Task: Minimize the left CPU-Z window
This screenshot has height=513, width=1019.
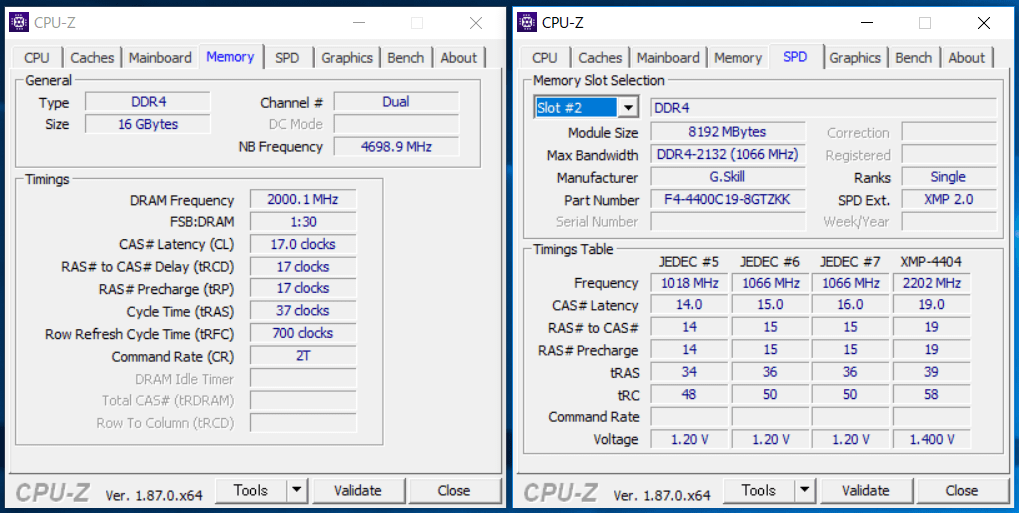Action: (x=359, y=23)
